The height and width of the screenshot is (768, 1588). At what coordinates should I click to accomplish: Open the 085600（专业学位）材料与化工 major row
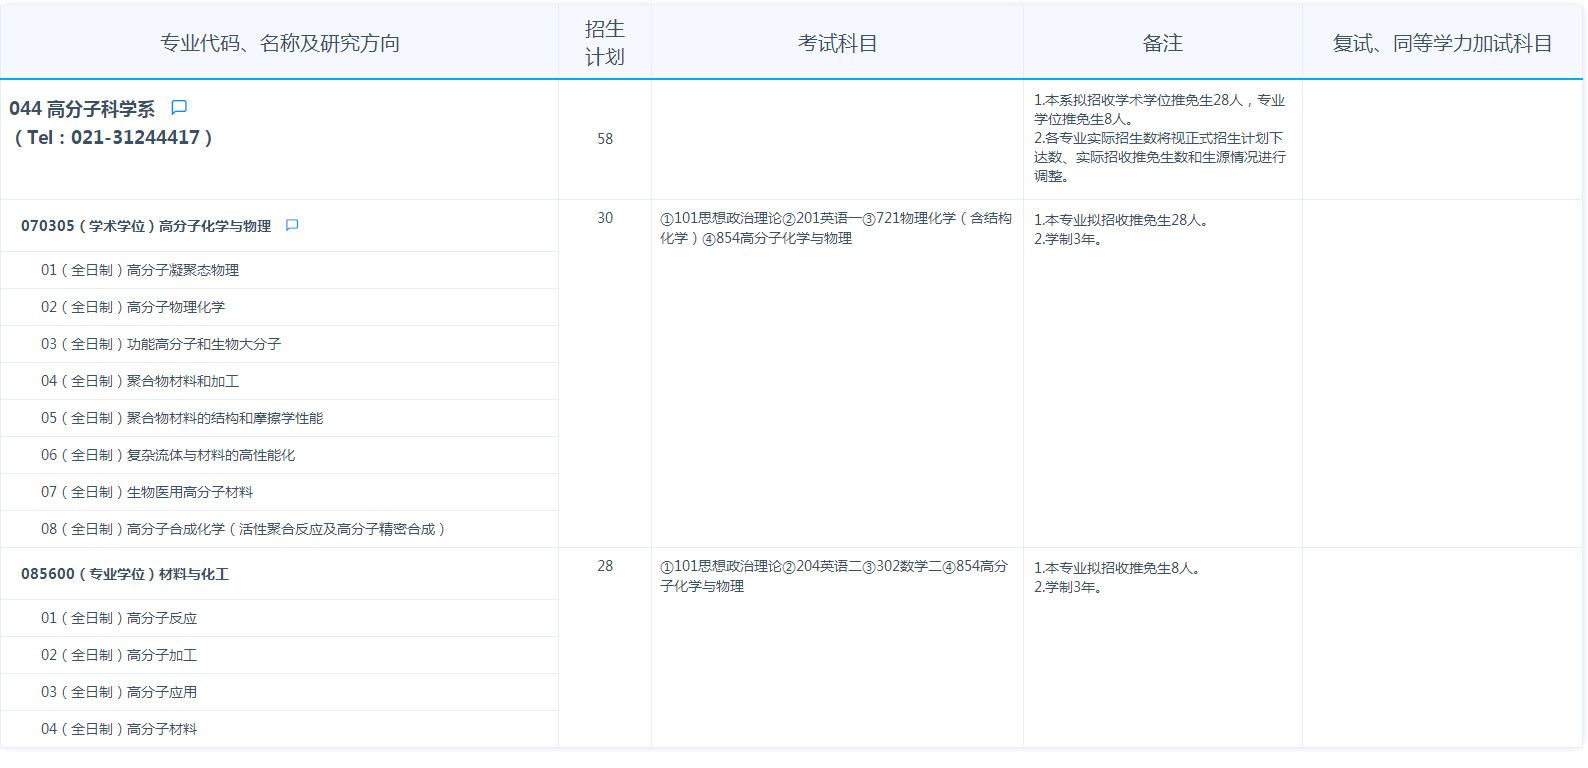(x=125, y=574)
